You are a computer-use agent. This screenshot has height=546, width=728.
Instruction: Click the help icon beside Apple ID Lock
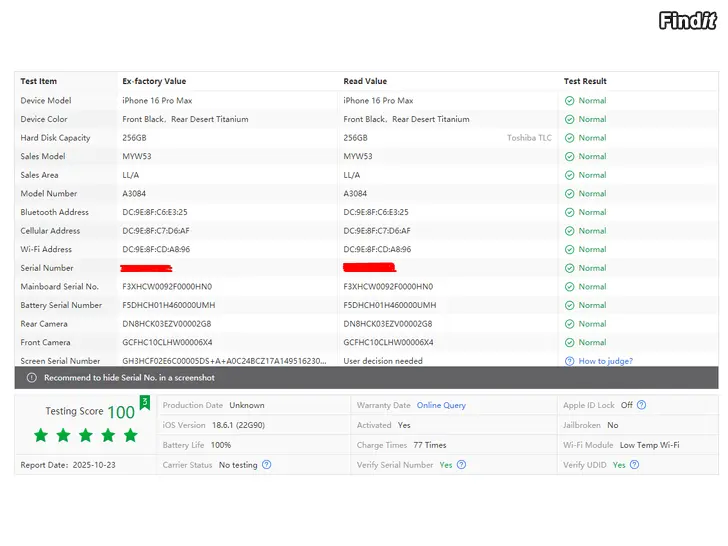(642, 405)
